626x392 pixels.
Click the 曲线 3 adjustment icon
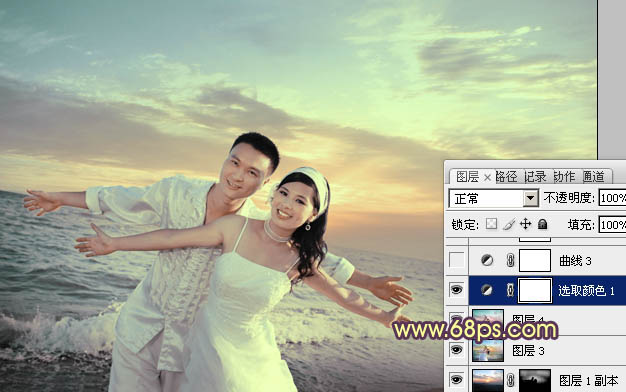pos(487,260)
